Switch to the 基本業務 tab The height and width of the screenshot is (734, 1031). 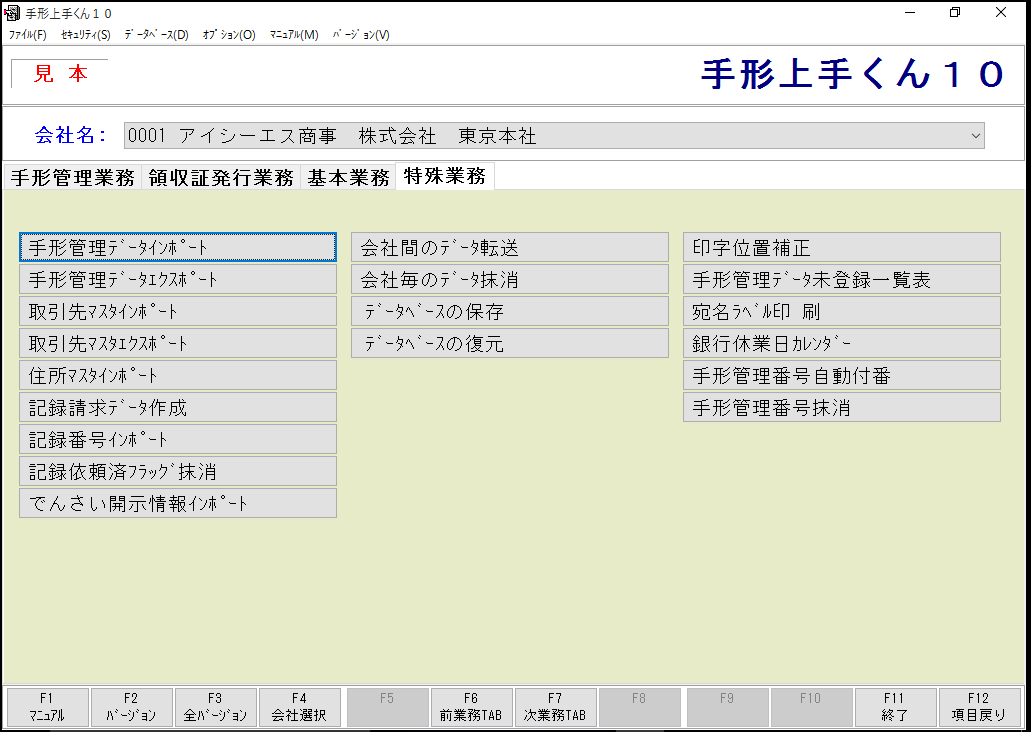[x=348, y=178]
